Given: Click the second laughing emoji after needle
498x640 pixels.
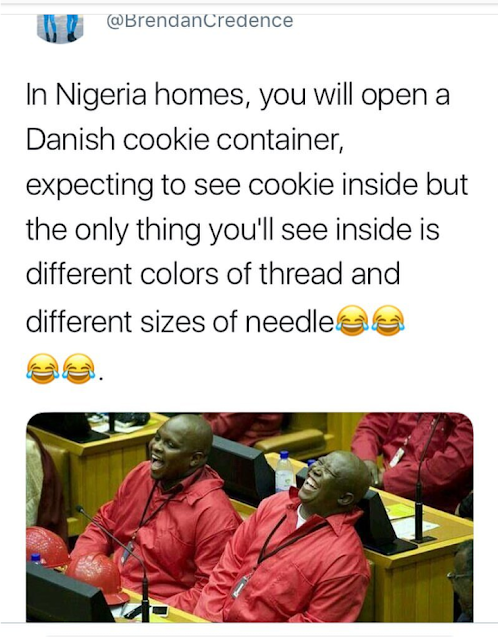Looking at the screenshot, I should coord(389,320).
